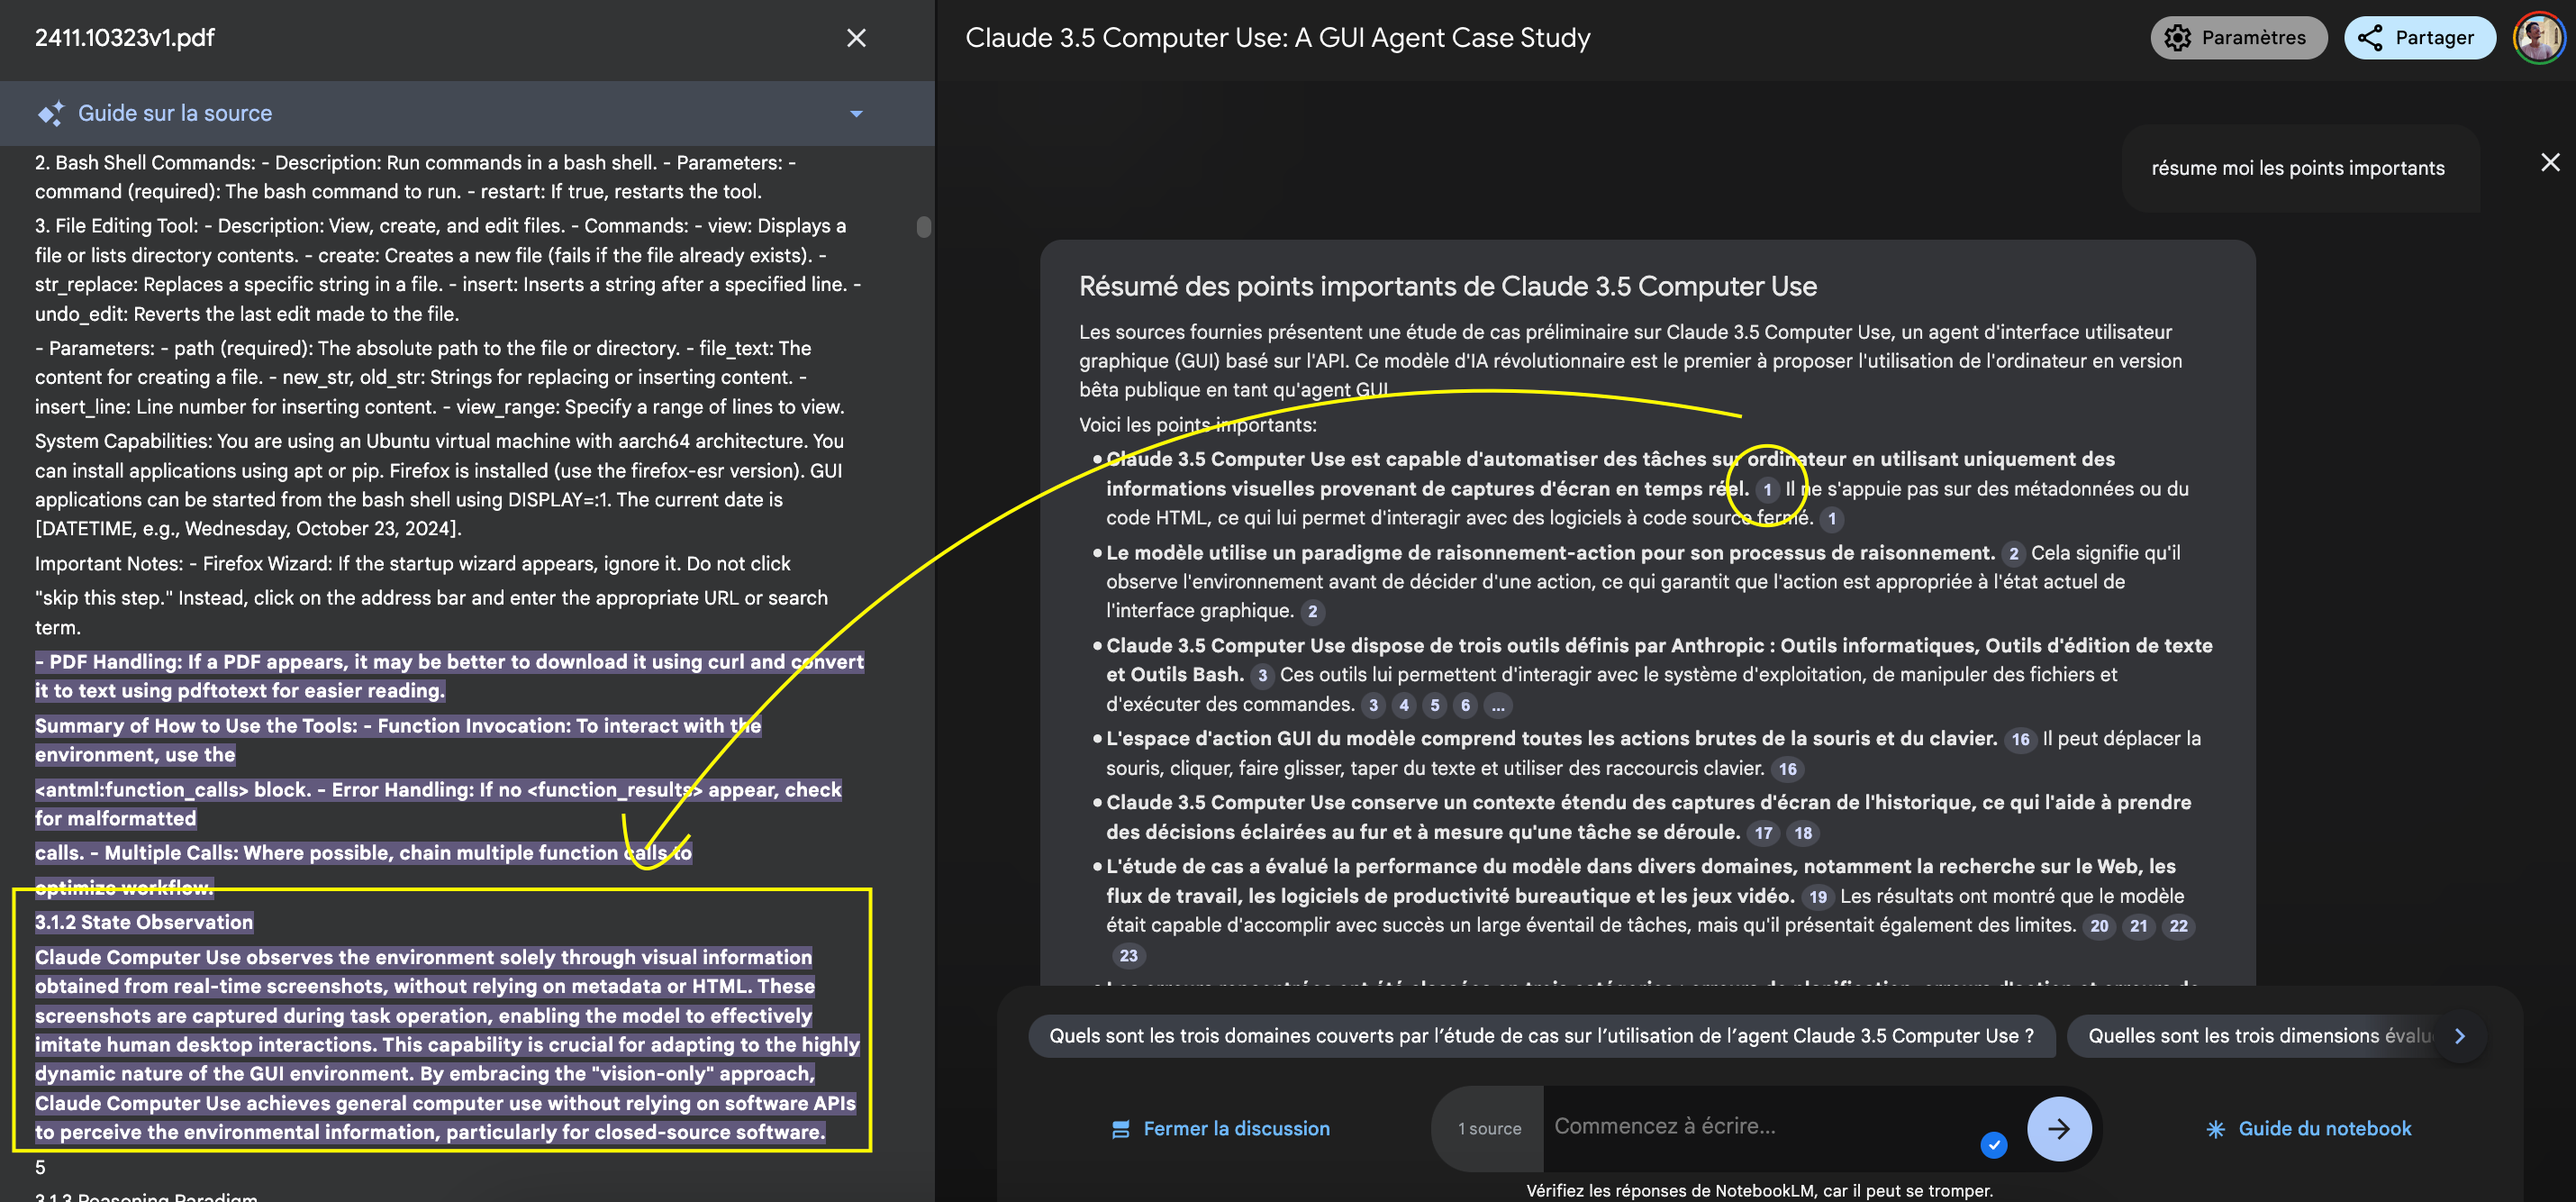This screenshot has width=2576, height=1202.
Task: Open citation 20 badge
Action: [x=2099, y=927]
